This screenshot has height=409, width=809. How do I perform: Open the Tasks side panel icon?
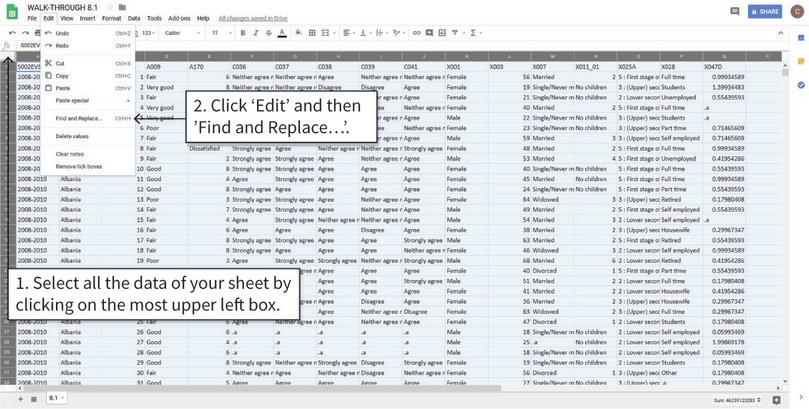(801, 85)
